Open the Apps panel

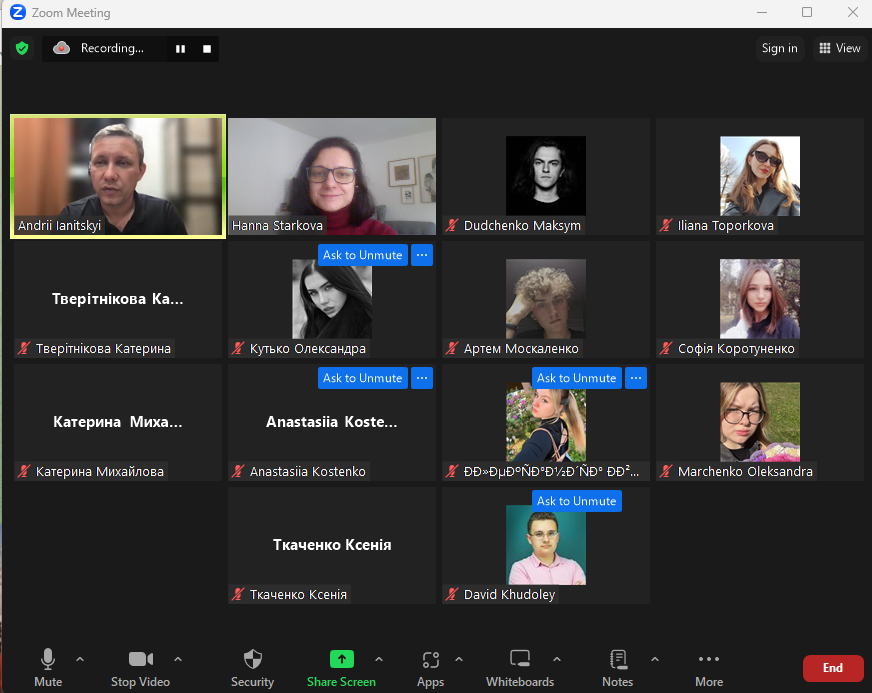[x=430, y=666]
